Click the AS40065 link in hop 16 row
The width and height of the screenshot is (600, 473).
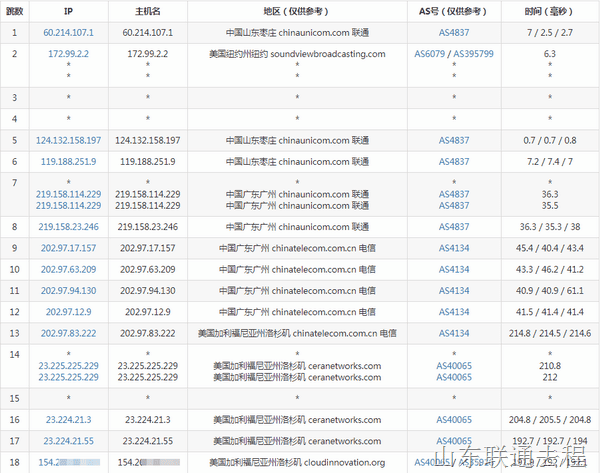[x=454, y=420]
